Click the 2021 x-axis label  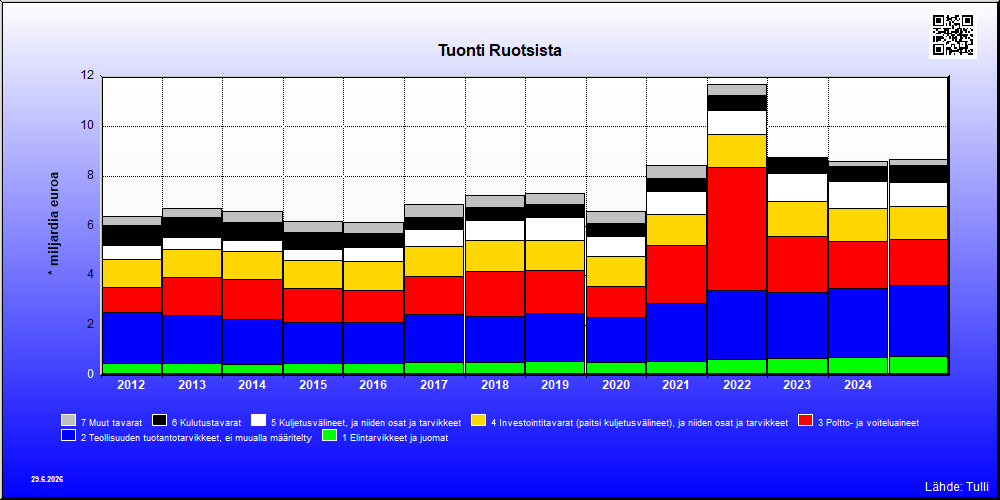click(676, 385)
